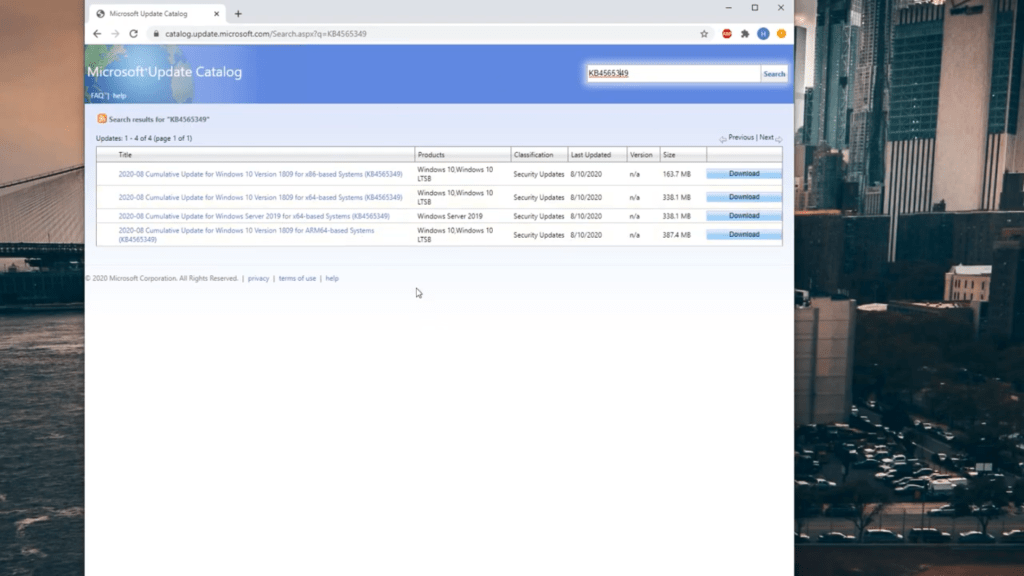Open the terms of use footer link
This screenshot has height=576, width=1024.
[297, 278]
